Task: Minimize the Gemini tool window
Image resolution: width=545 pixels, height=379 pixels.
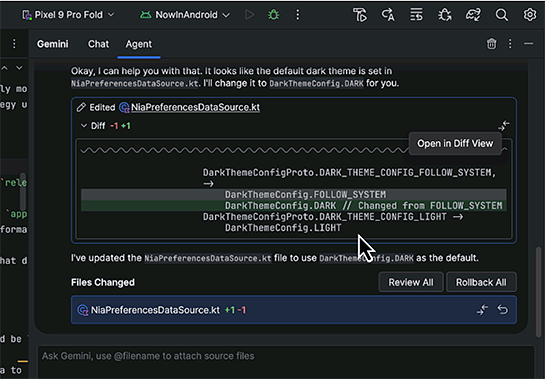Action: click(x=529, y=44)
